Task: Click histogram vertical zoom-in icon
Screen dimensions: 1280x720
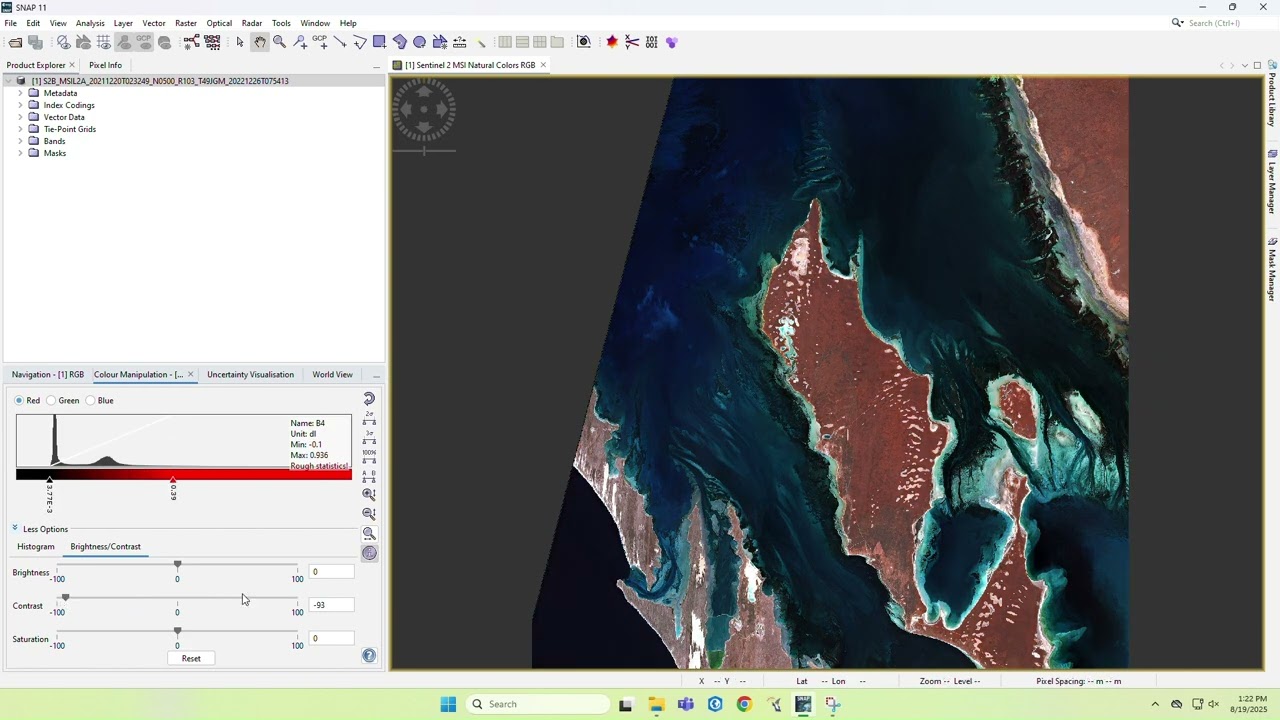Action: [369, 494]
